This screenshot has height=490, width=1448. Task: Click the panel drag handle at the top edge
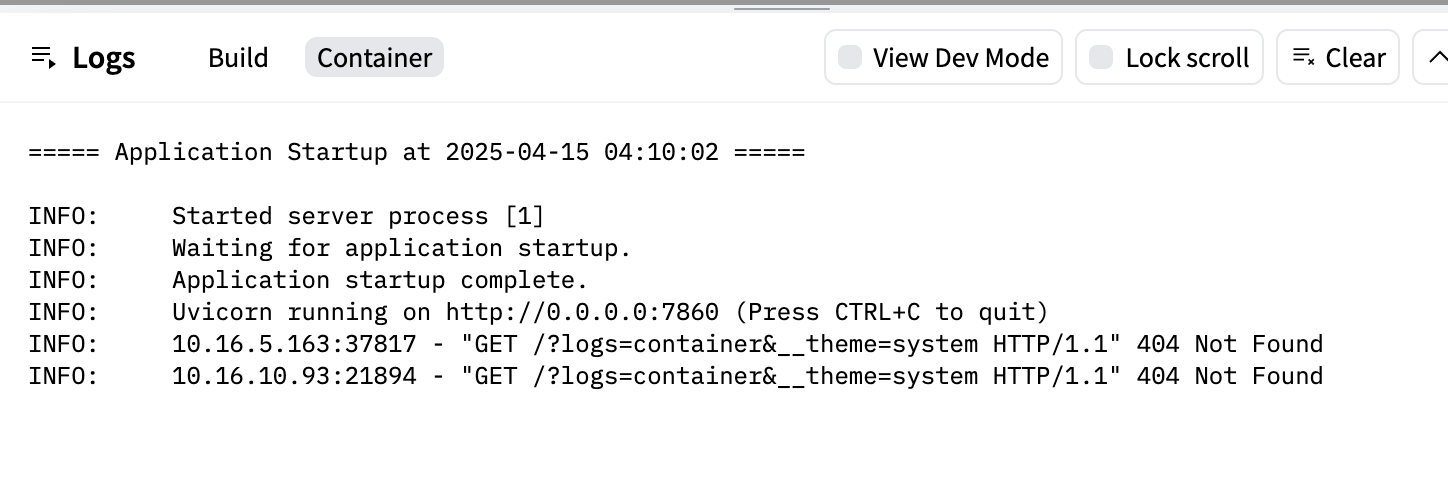(782, 8)
